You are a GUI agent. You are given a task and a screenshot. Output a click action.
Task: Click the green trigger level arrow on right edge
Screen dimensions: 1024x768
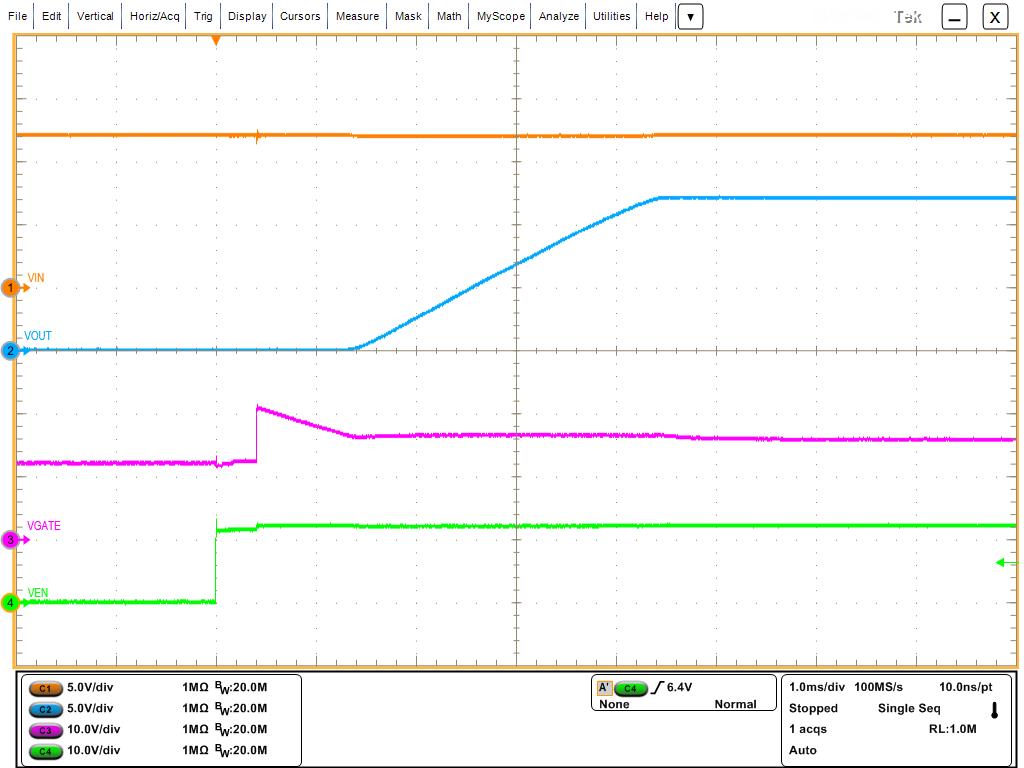pyautogui.click(x=1005, y=563)
